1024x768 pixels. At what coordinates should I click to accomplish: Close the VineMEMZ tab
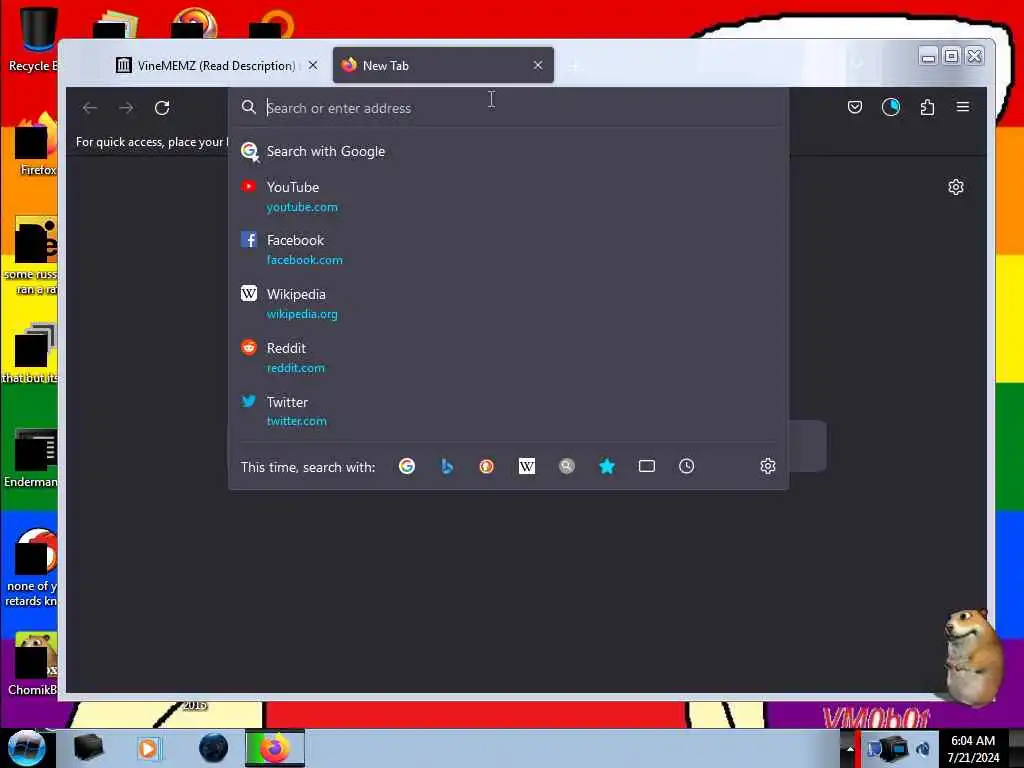point(313,65)
